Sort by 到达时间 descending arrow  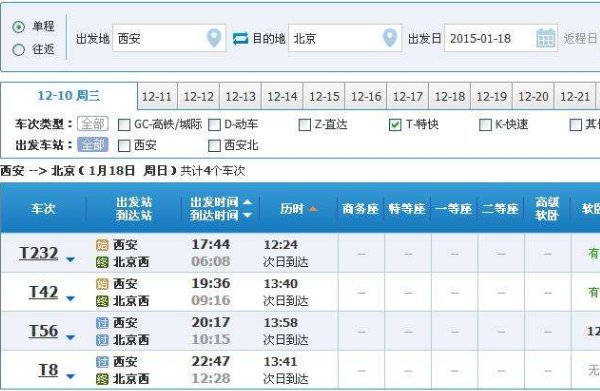click(247, 215)
